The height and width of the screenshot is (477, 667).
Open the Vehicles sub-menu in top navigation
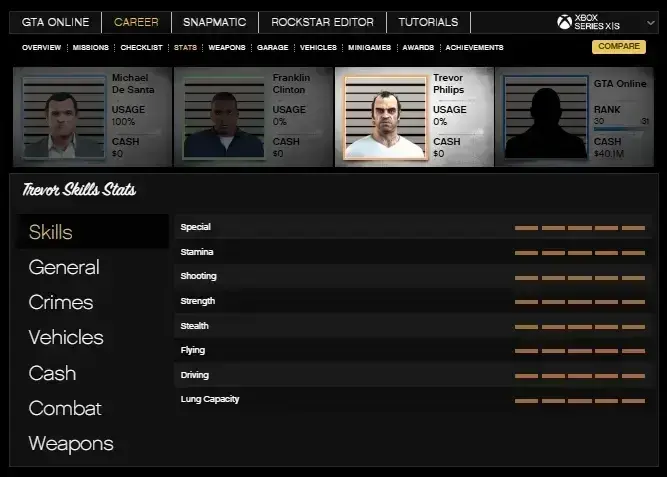coord(318,47)
